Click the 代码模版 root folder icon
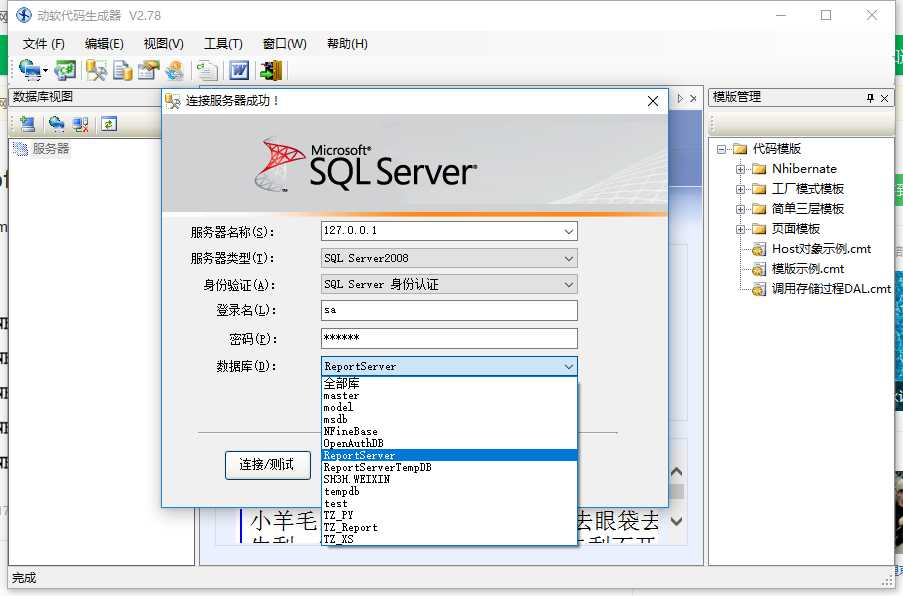Screen dimensions: 903x596 (x=739, y=150)
